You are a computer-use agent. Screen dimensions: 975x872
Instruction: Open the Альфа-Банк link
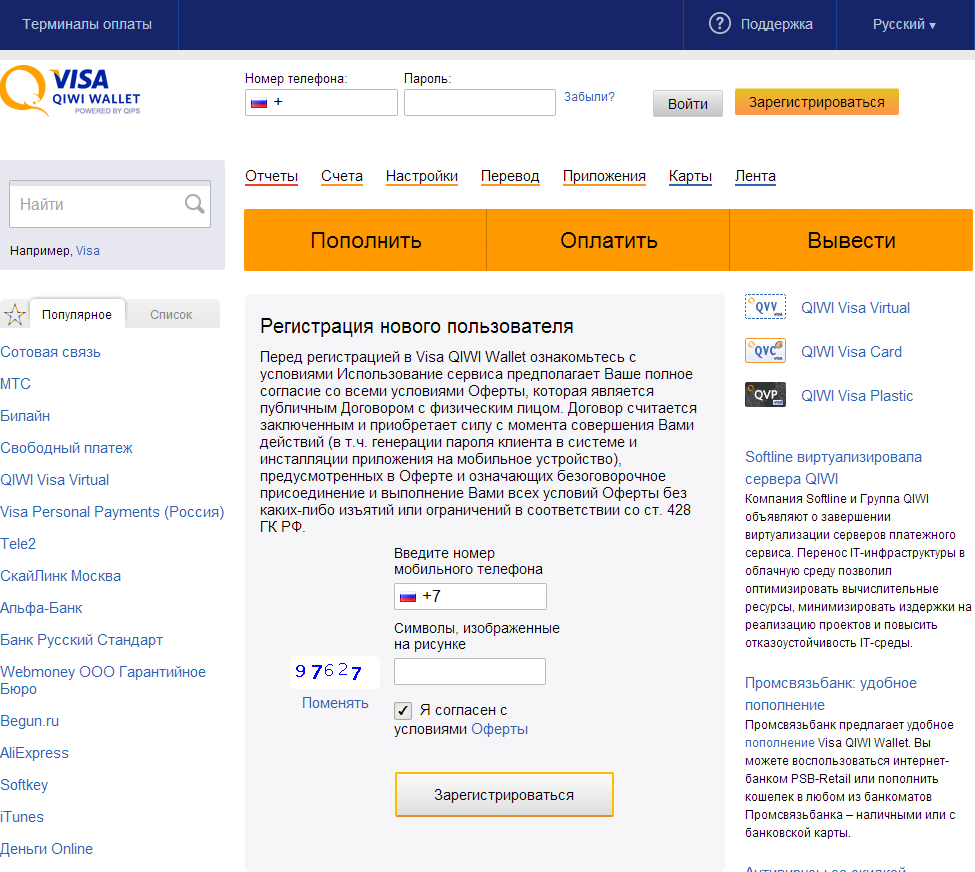41,608
